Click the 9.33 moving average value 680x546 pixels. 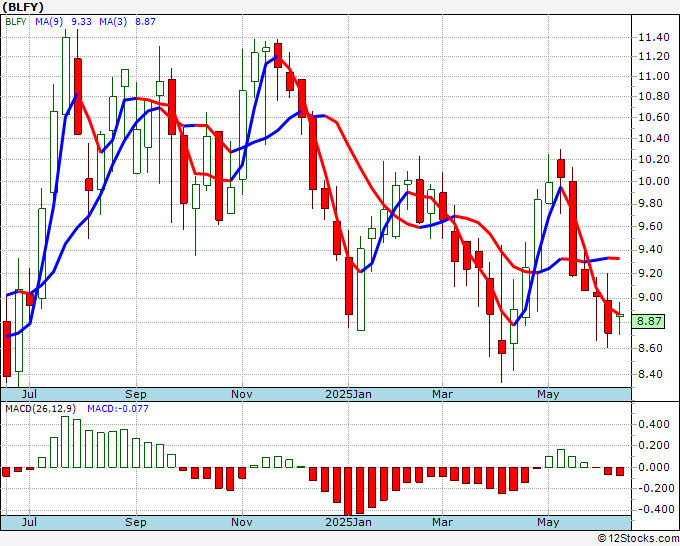tap(82, 21)
